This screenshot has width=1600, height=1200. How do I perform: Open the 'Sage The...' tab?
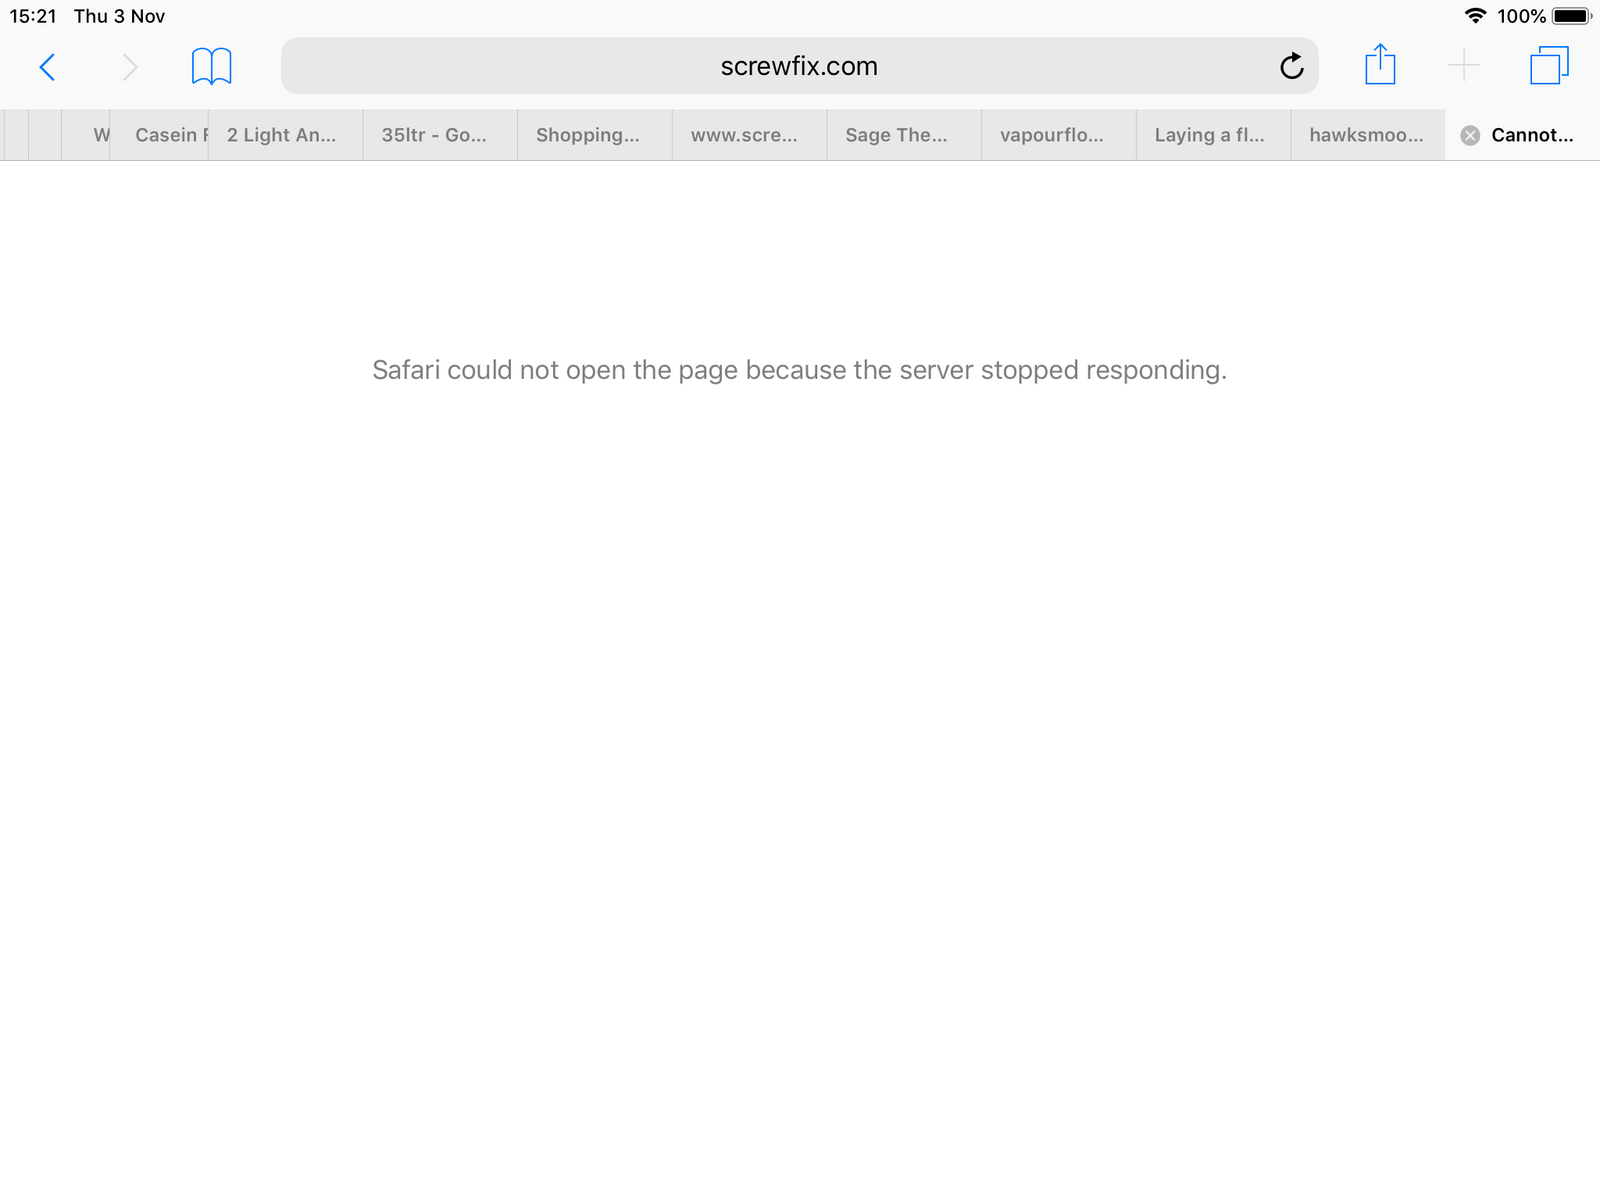click(900, 135)
